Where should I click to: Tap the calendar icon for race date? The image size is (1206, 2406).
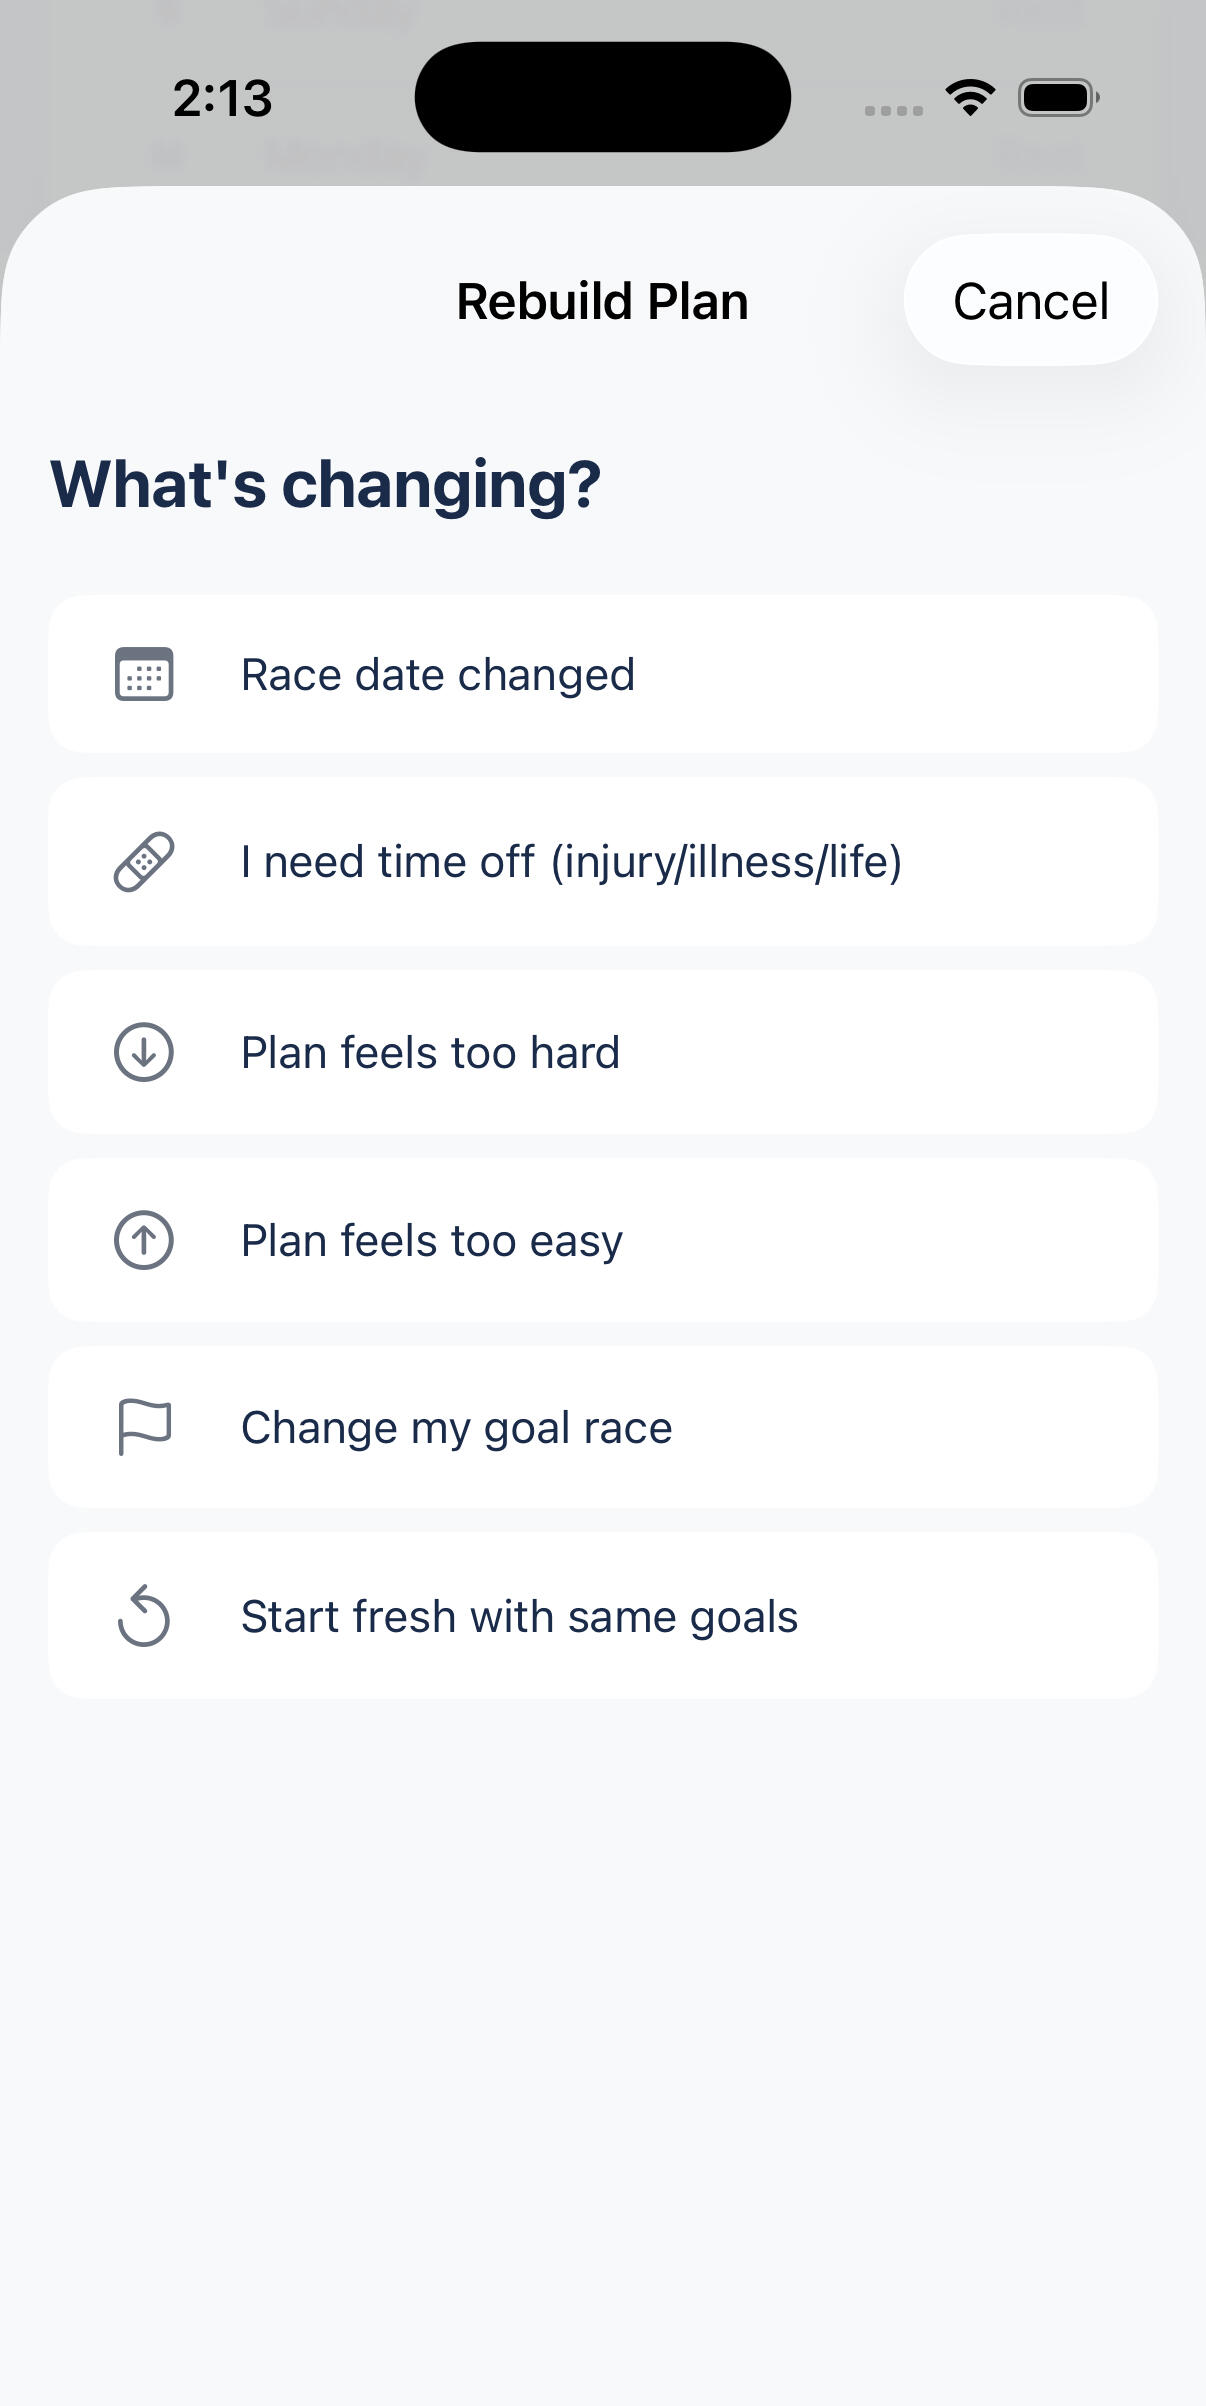144,674
